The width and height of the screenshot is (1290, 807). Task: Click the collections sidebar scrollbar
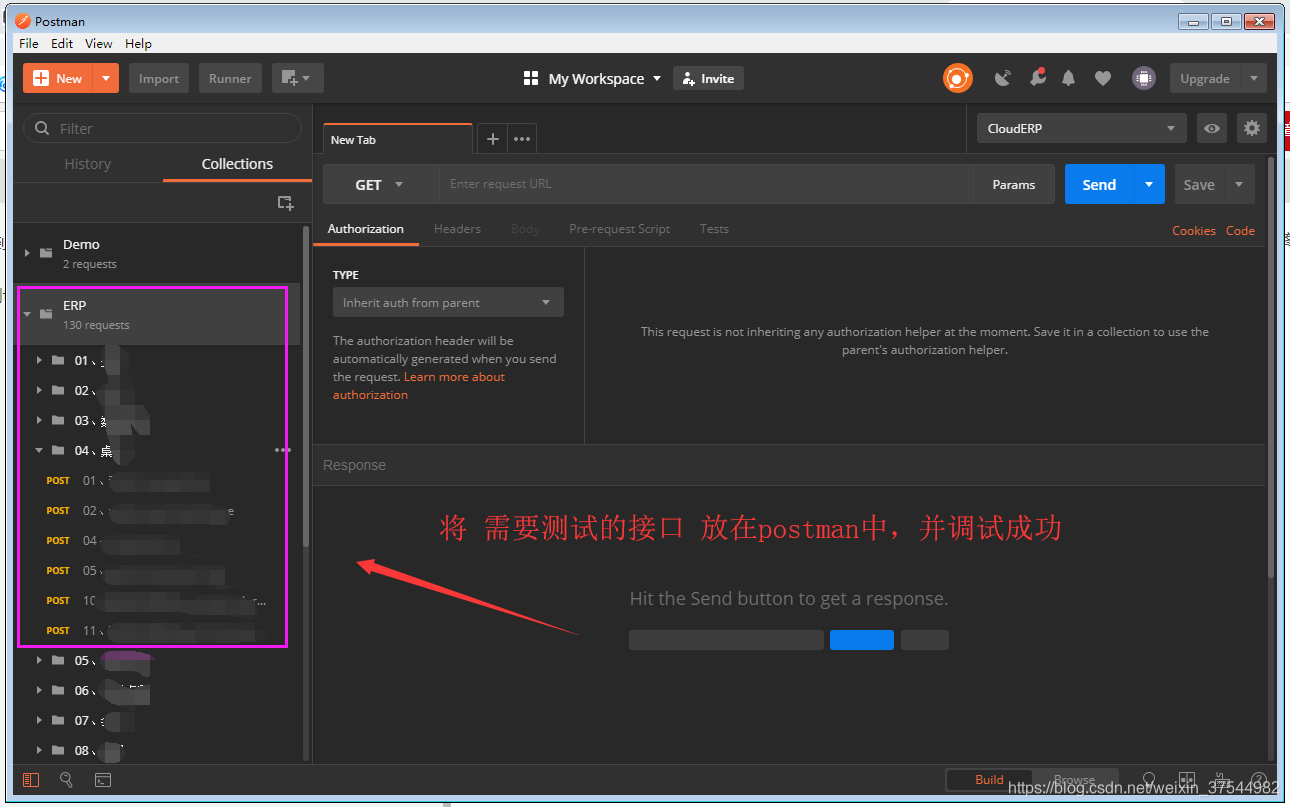tap(306, 388)
